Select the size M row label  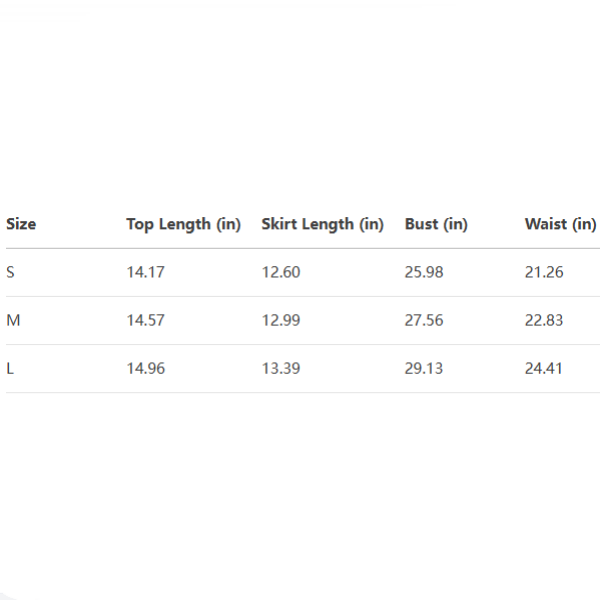tap(13, 320)
